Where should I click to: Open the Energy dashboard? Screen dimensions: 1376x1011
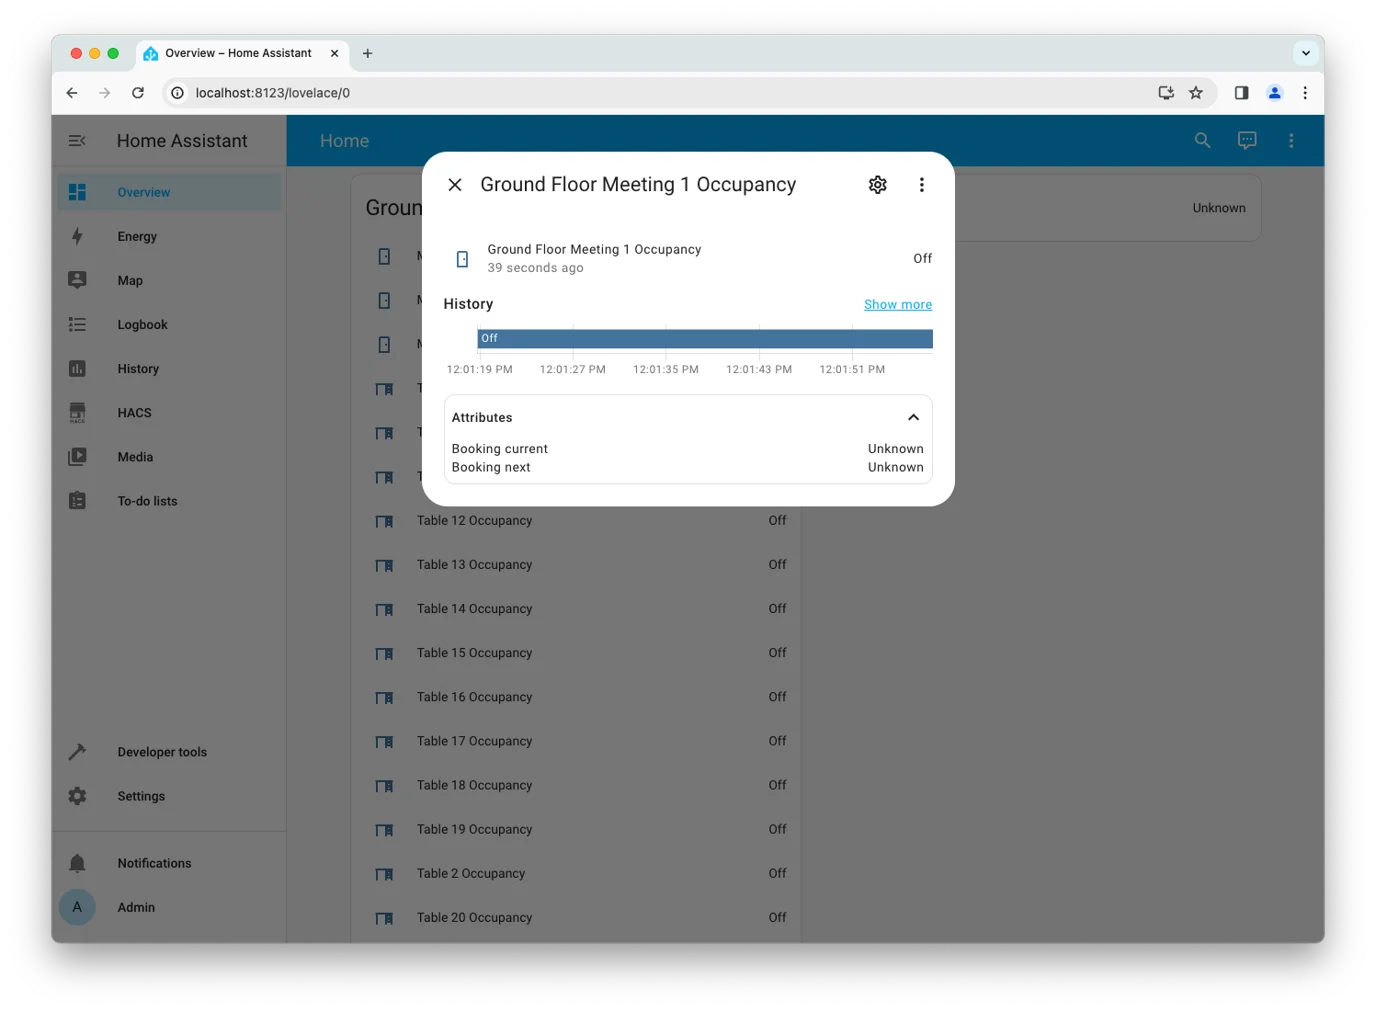(x=137, y=237)
